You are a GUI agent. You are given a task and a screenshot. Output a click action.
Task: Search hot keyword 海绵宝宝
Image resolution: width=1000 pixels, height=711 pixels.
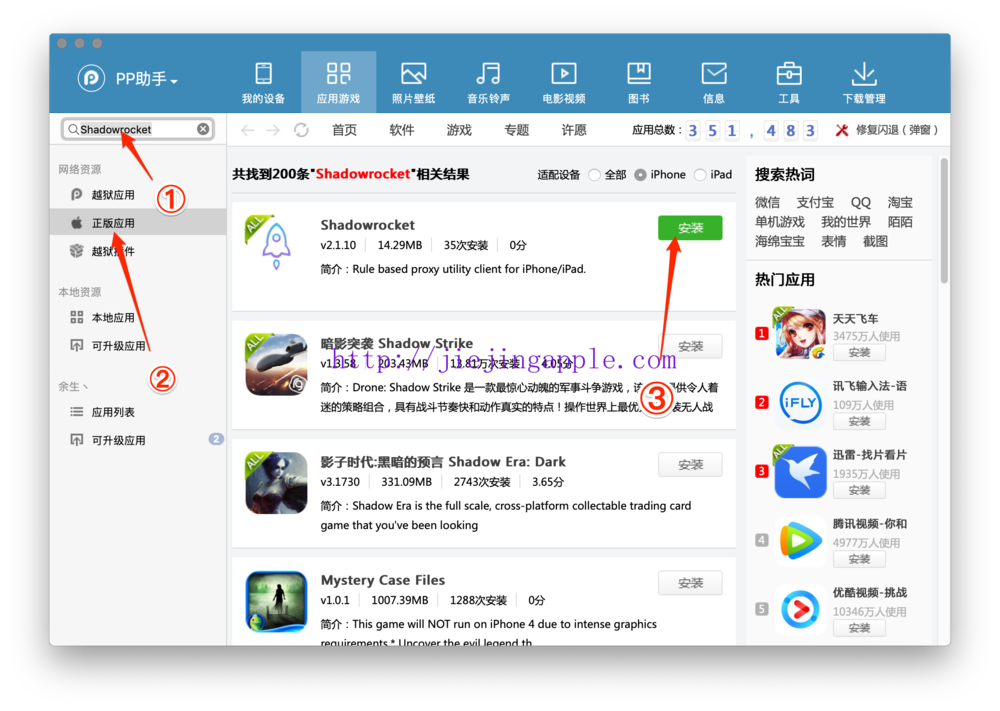(x=779, y=241)
